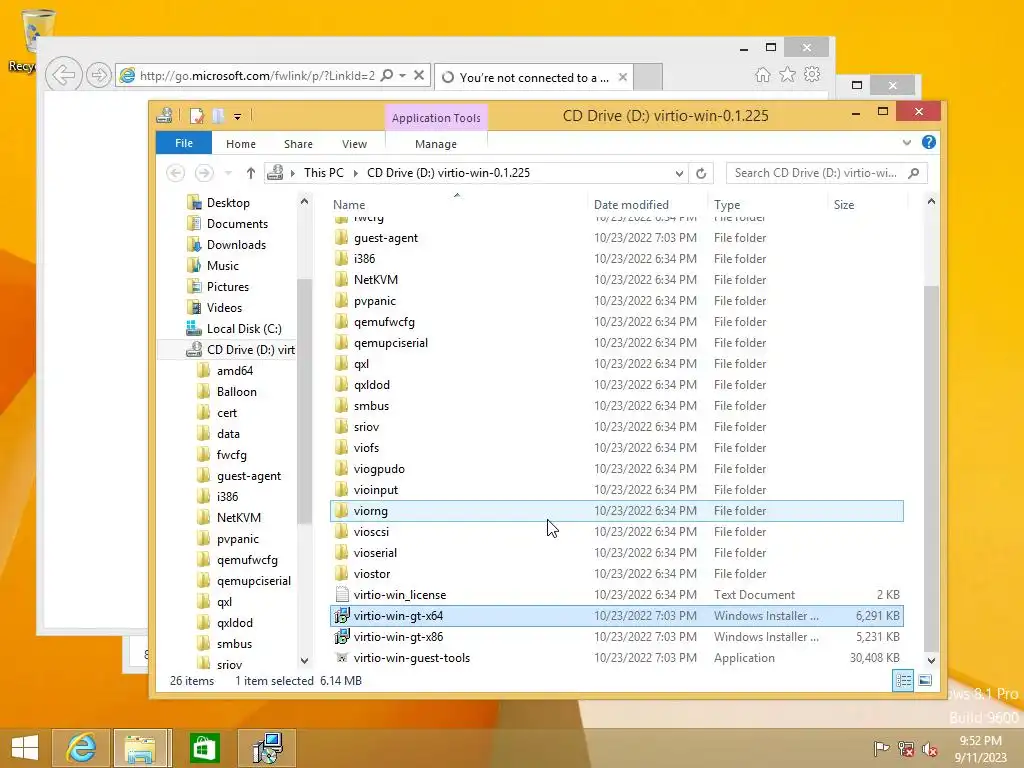This screenshot has height=768, width=1024.
Task: Select Videos in the navigation pane
Action: pyautogui.click(x=224, y=307)
